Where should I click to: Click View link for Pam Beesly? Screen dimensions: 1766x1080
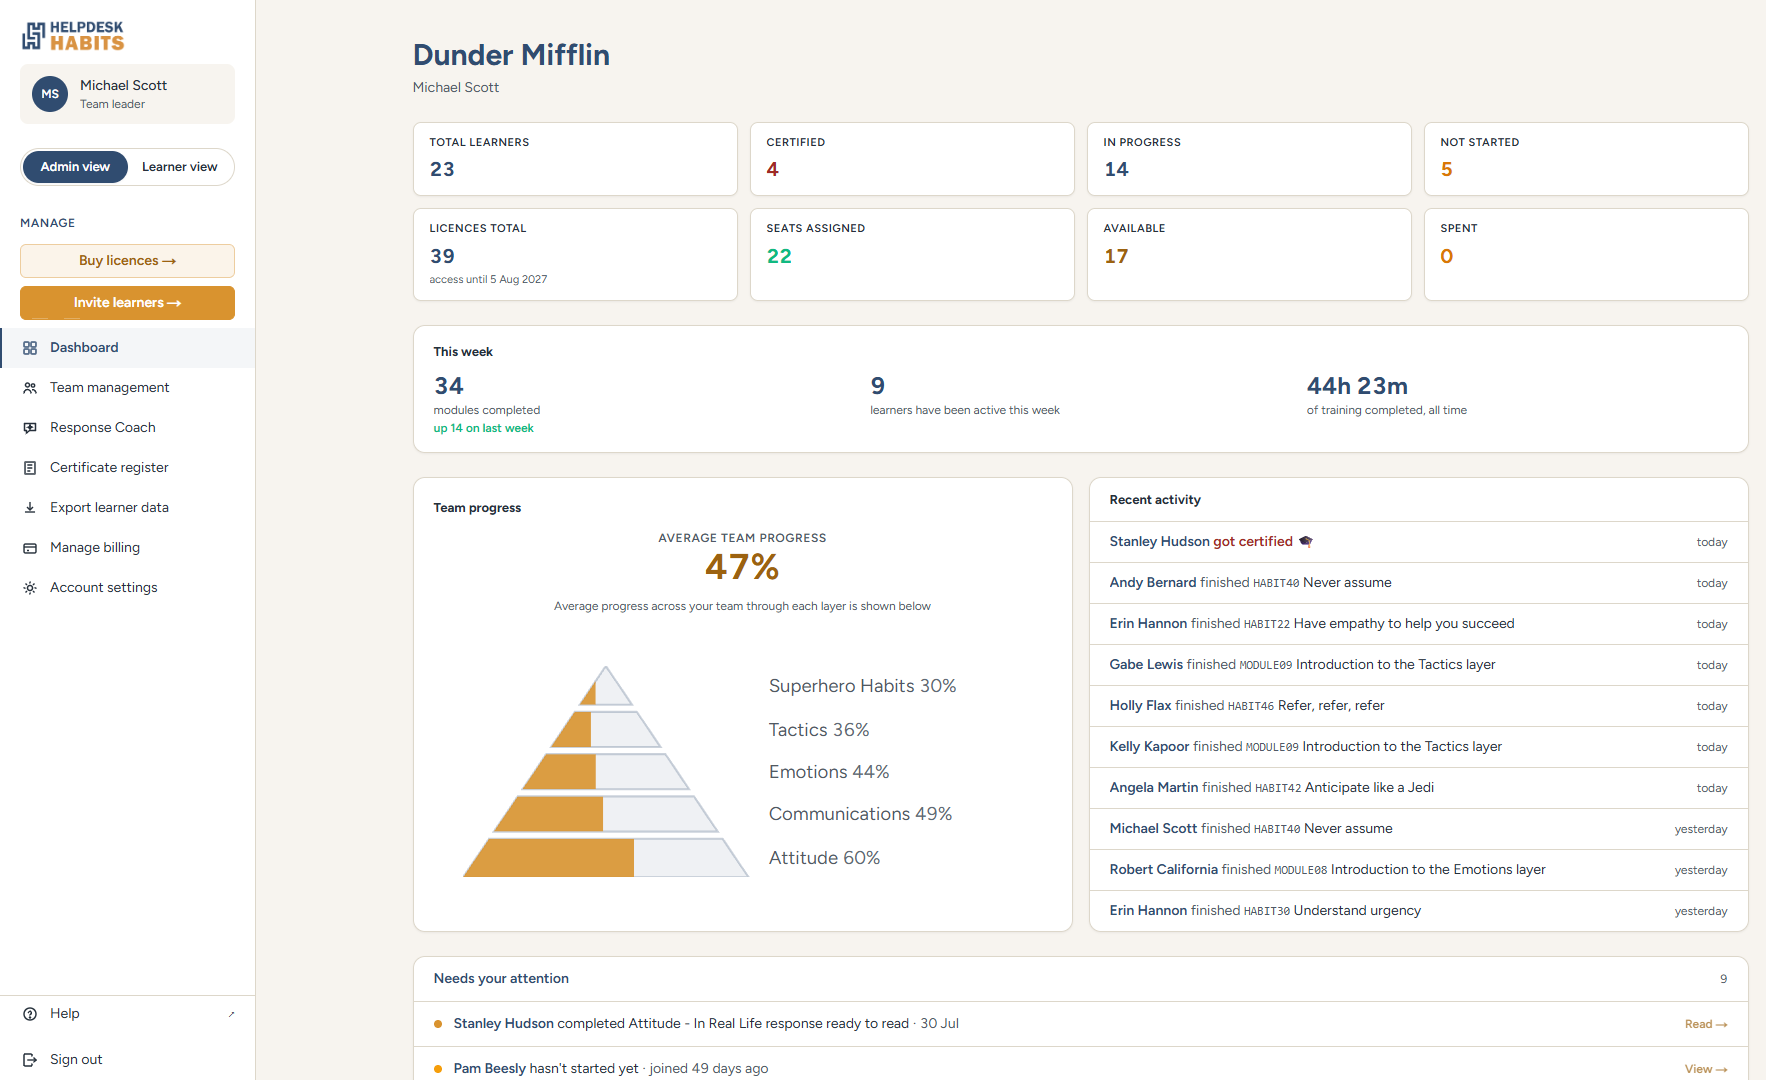(1706, 1069)
